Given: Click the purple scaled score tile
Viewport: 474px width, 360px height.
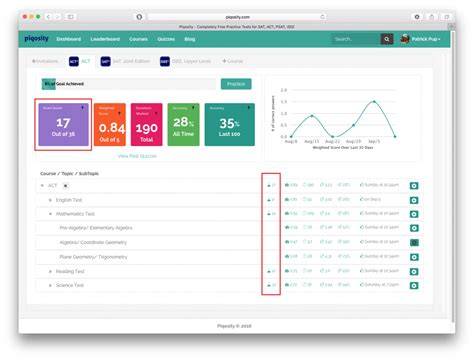Looking at the screenshot, I should click(x=63, y=124).
